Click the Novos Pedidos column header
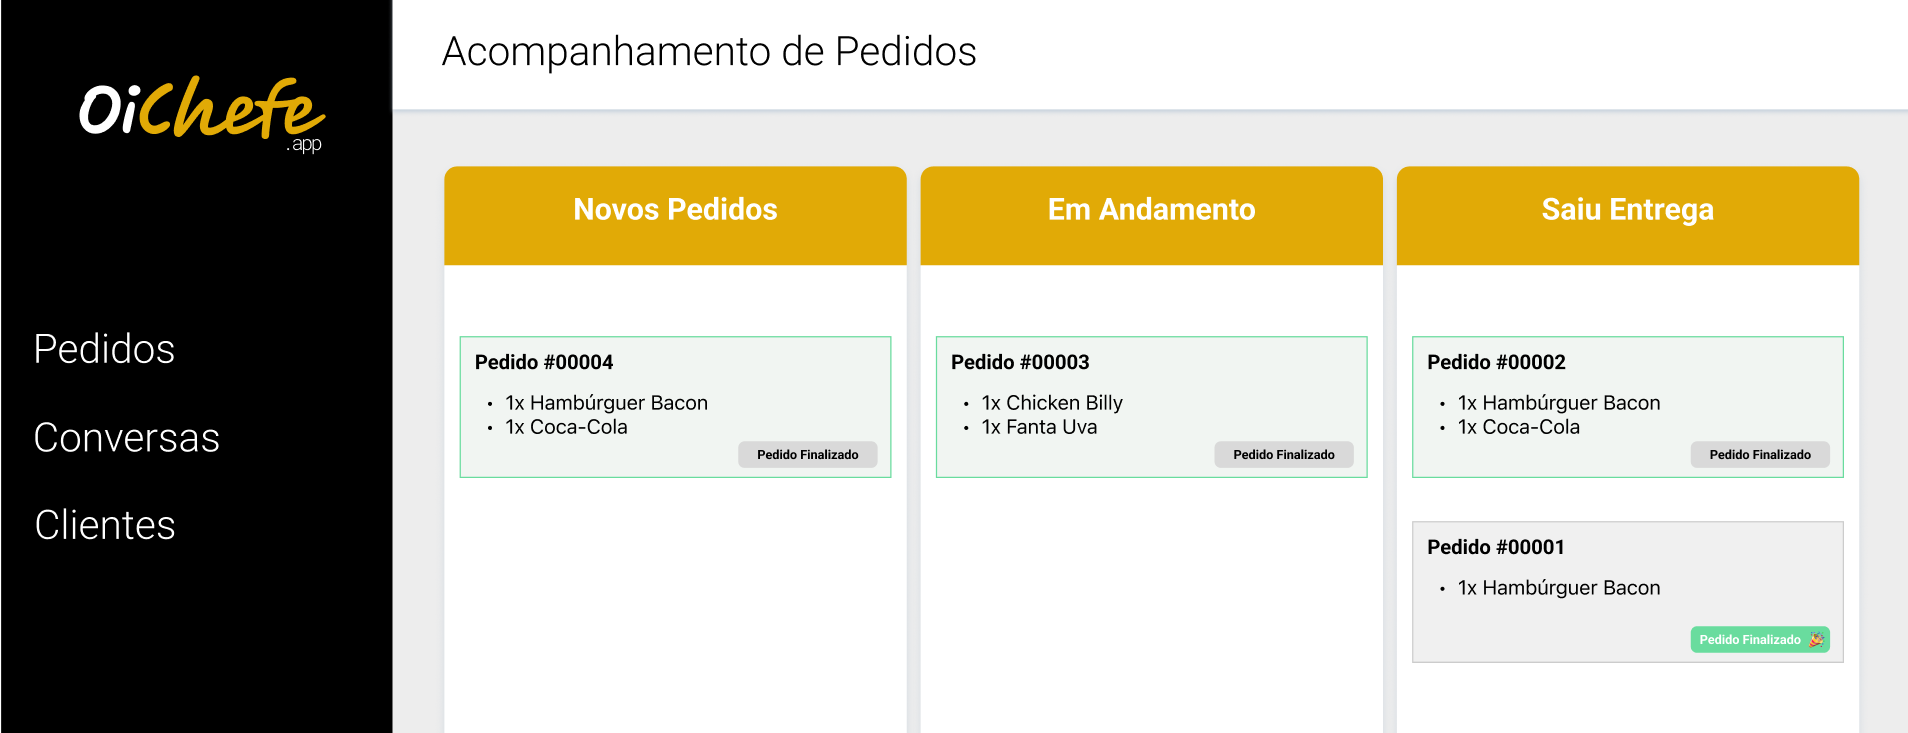The height and width of the screenshot is (733, 1908). click(x=675, y=210)
